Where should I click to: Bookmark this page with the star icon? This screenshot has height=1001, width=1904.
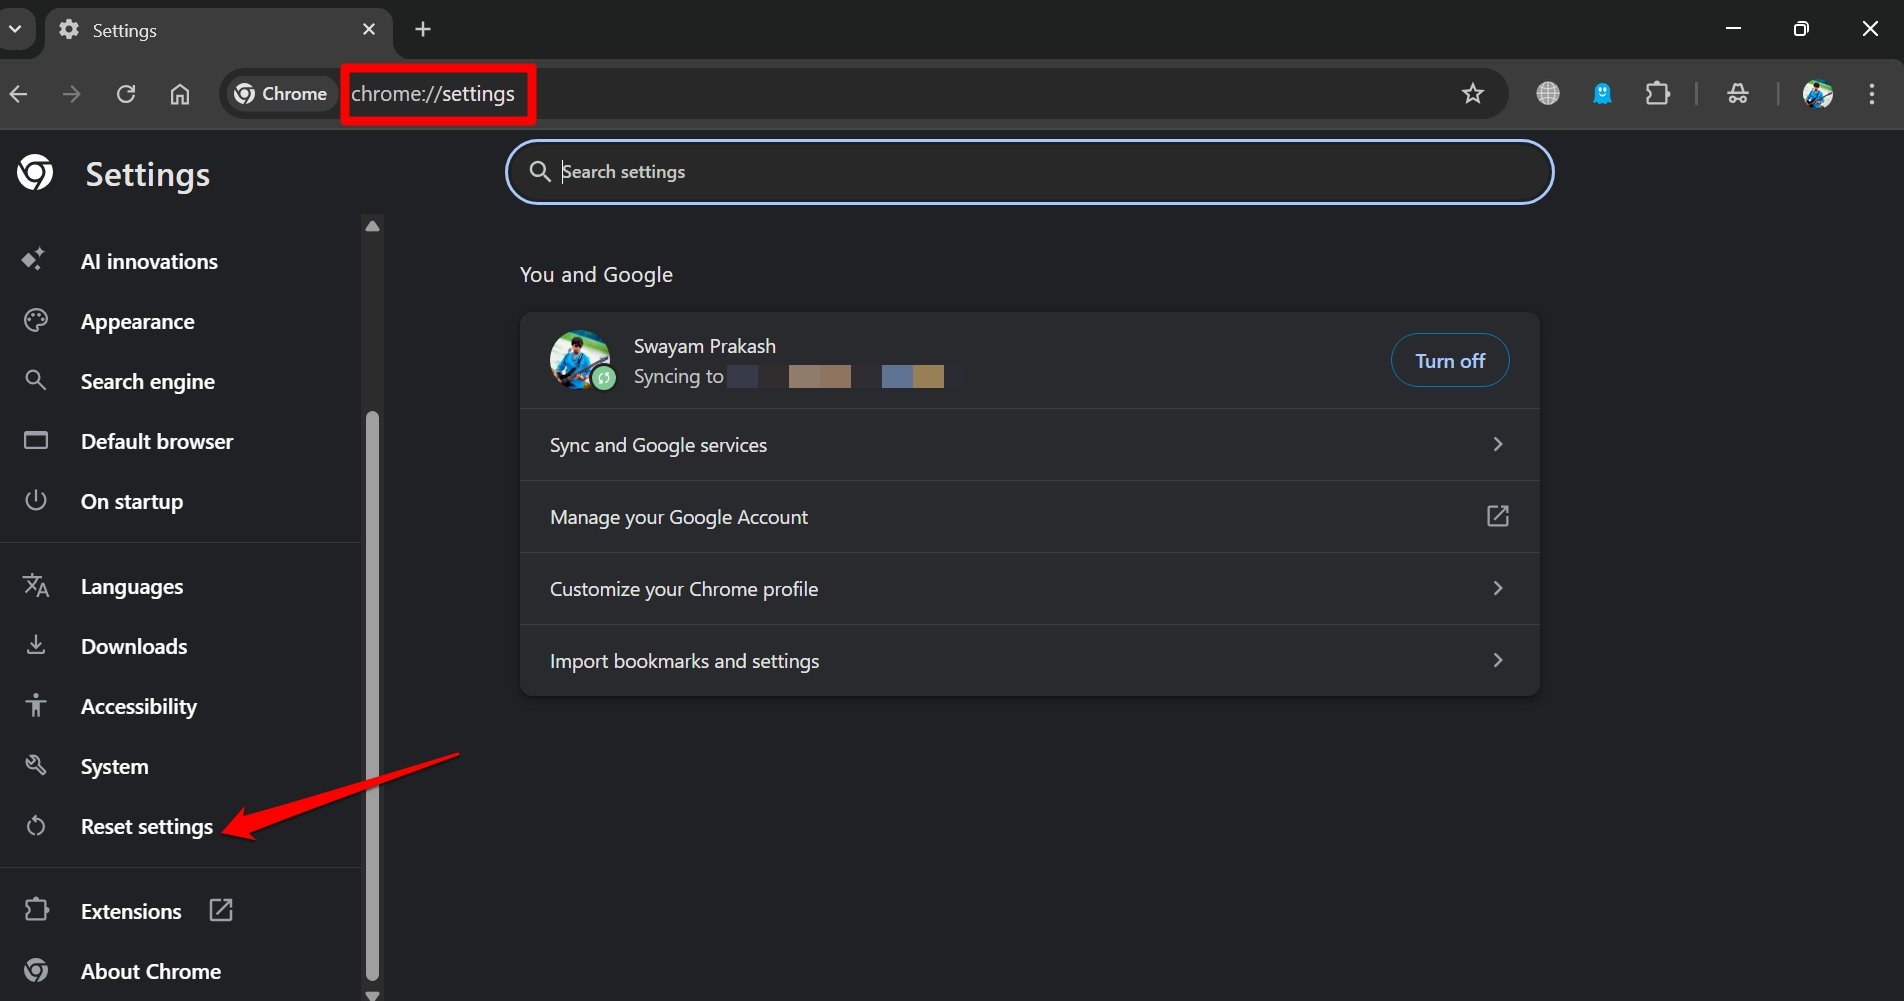[1473, 94]
